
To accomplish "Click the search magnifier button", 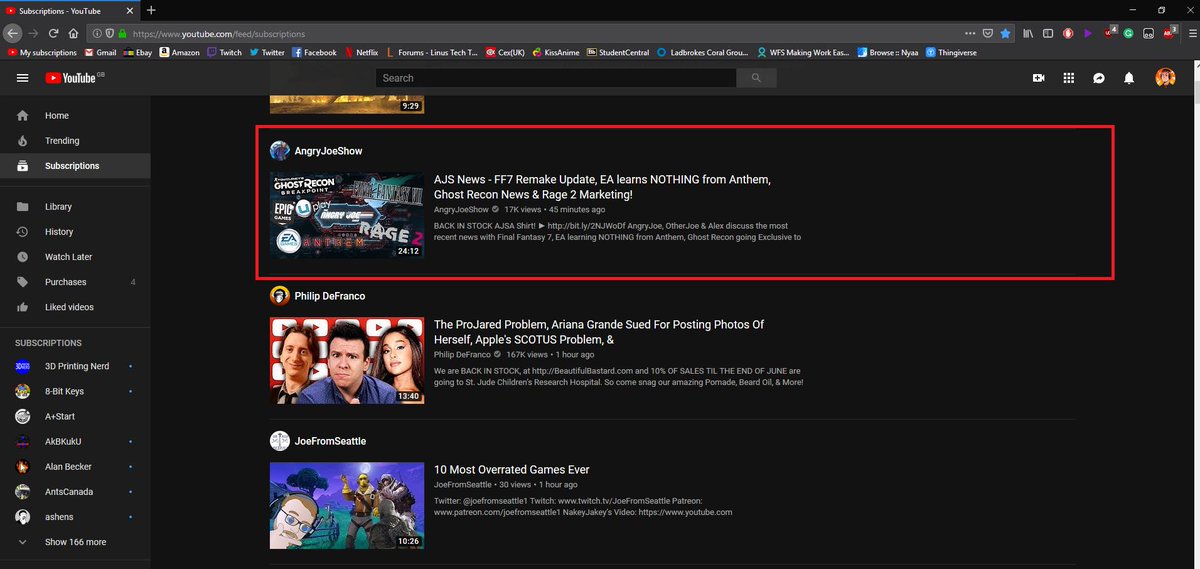I will pos(756,78).
